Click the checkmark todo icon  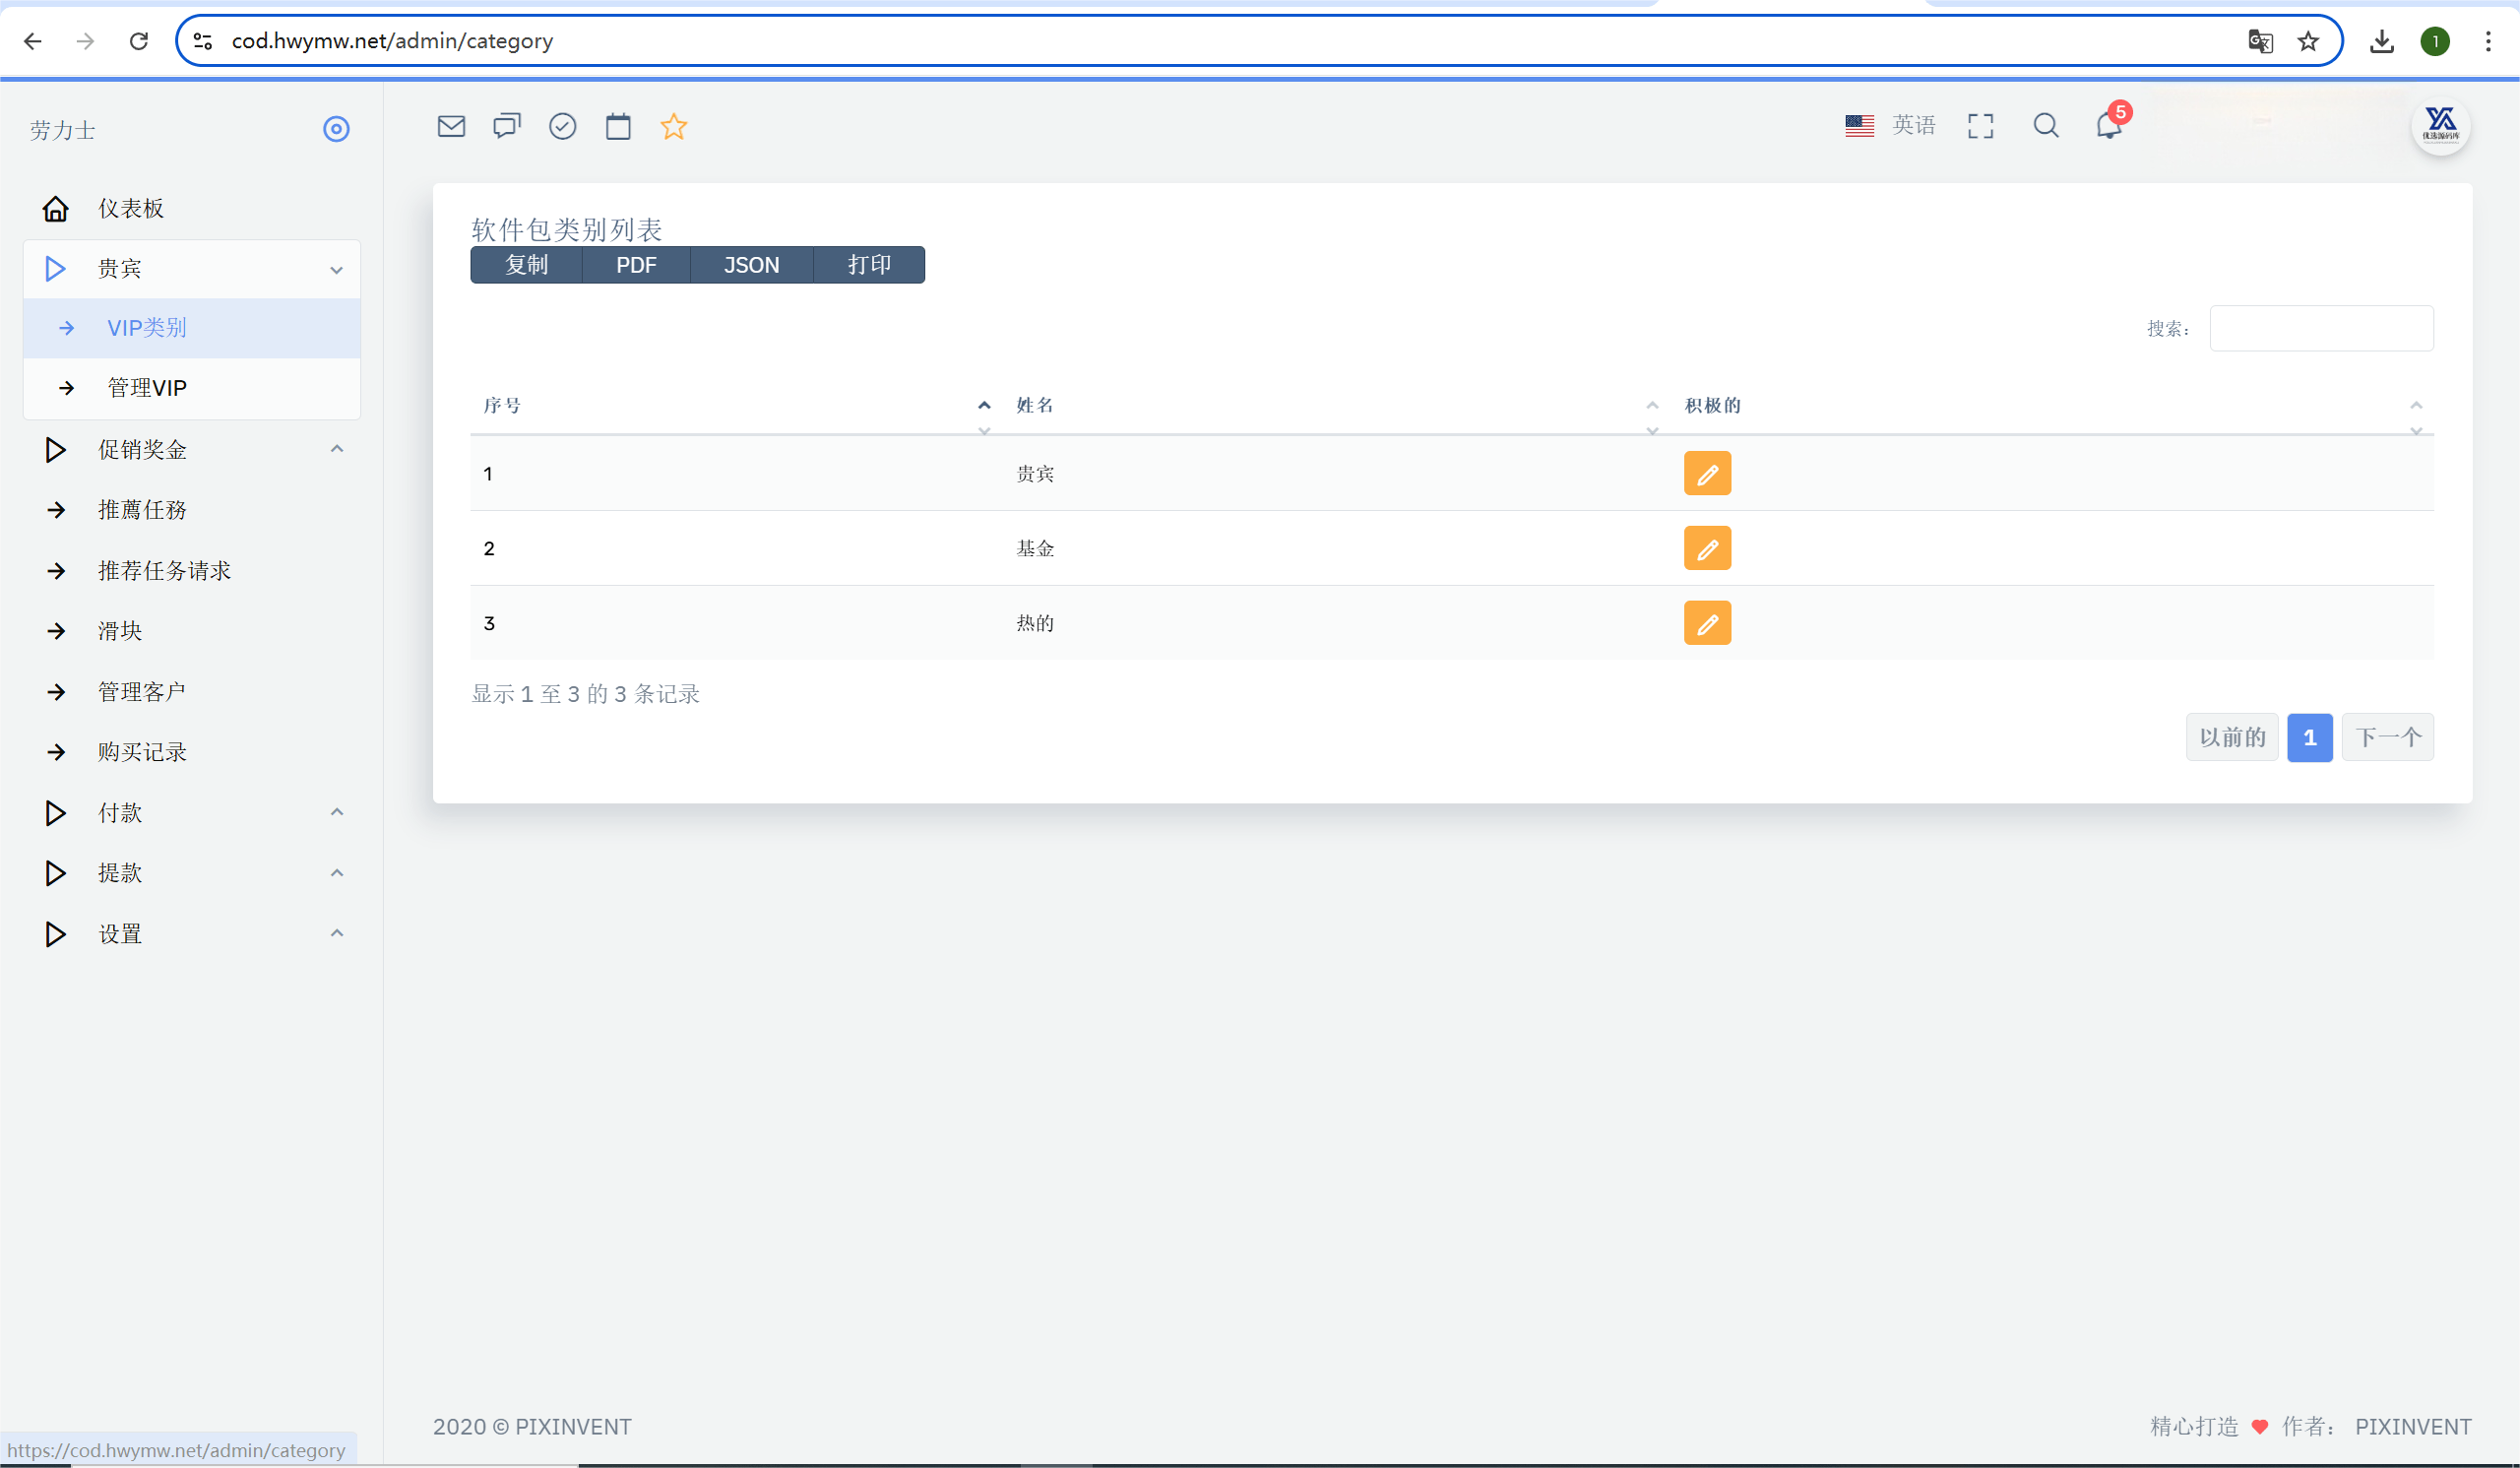562,126
